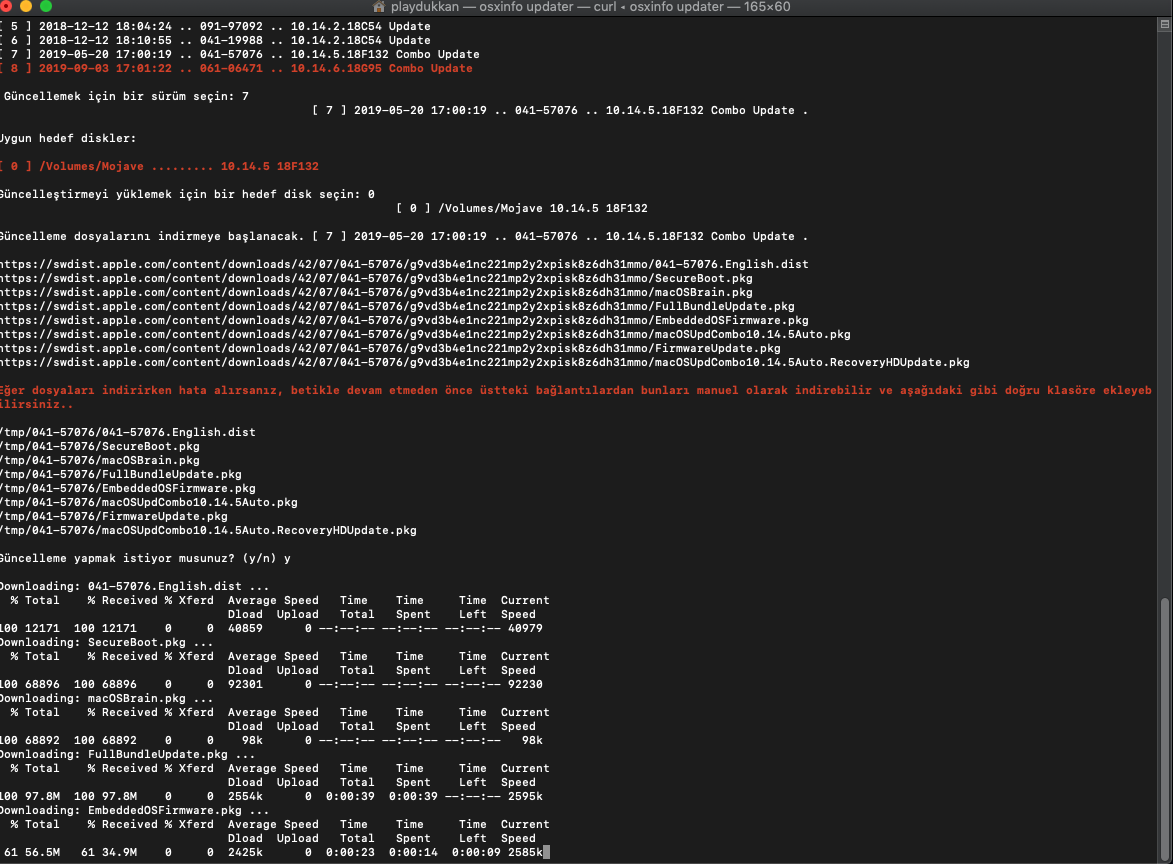Open the macOSUpdCombo10.14.5Auto.pkg swdist URL
1173x864 pixels.
tap(425, 334)
